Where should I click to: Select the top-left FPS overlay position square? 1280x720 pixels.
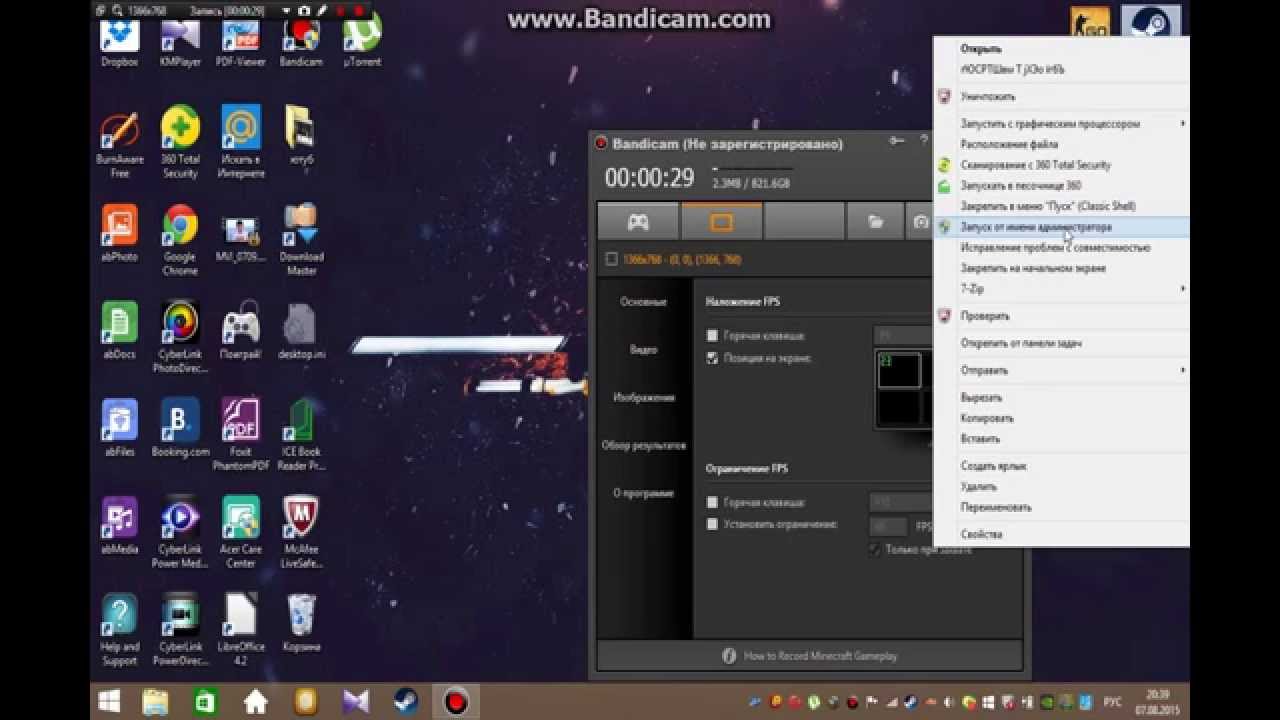click(898, 370)
